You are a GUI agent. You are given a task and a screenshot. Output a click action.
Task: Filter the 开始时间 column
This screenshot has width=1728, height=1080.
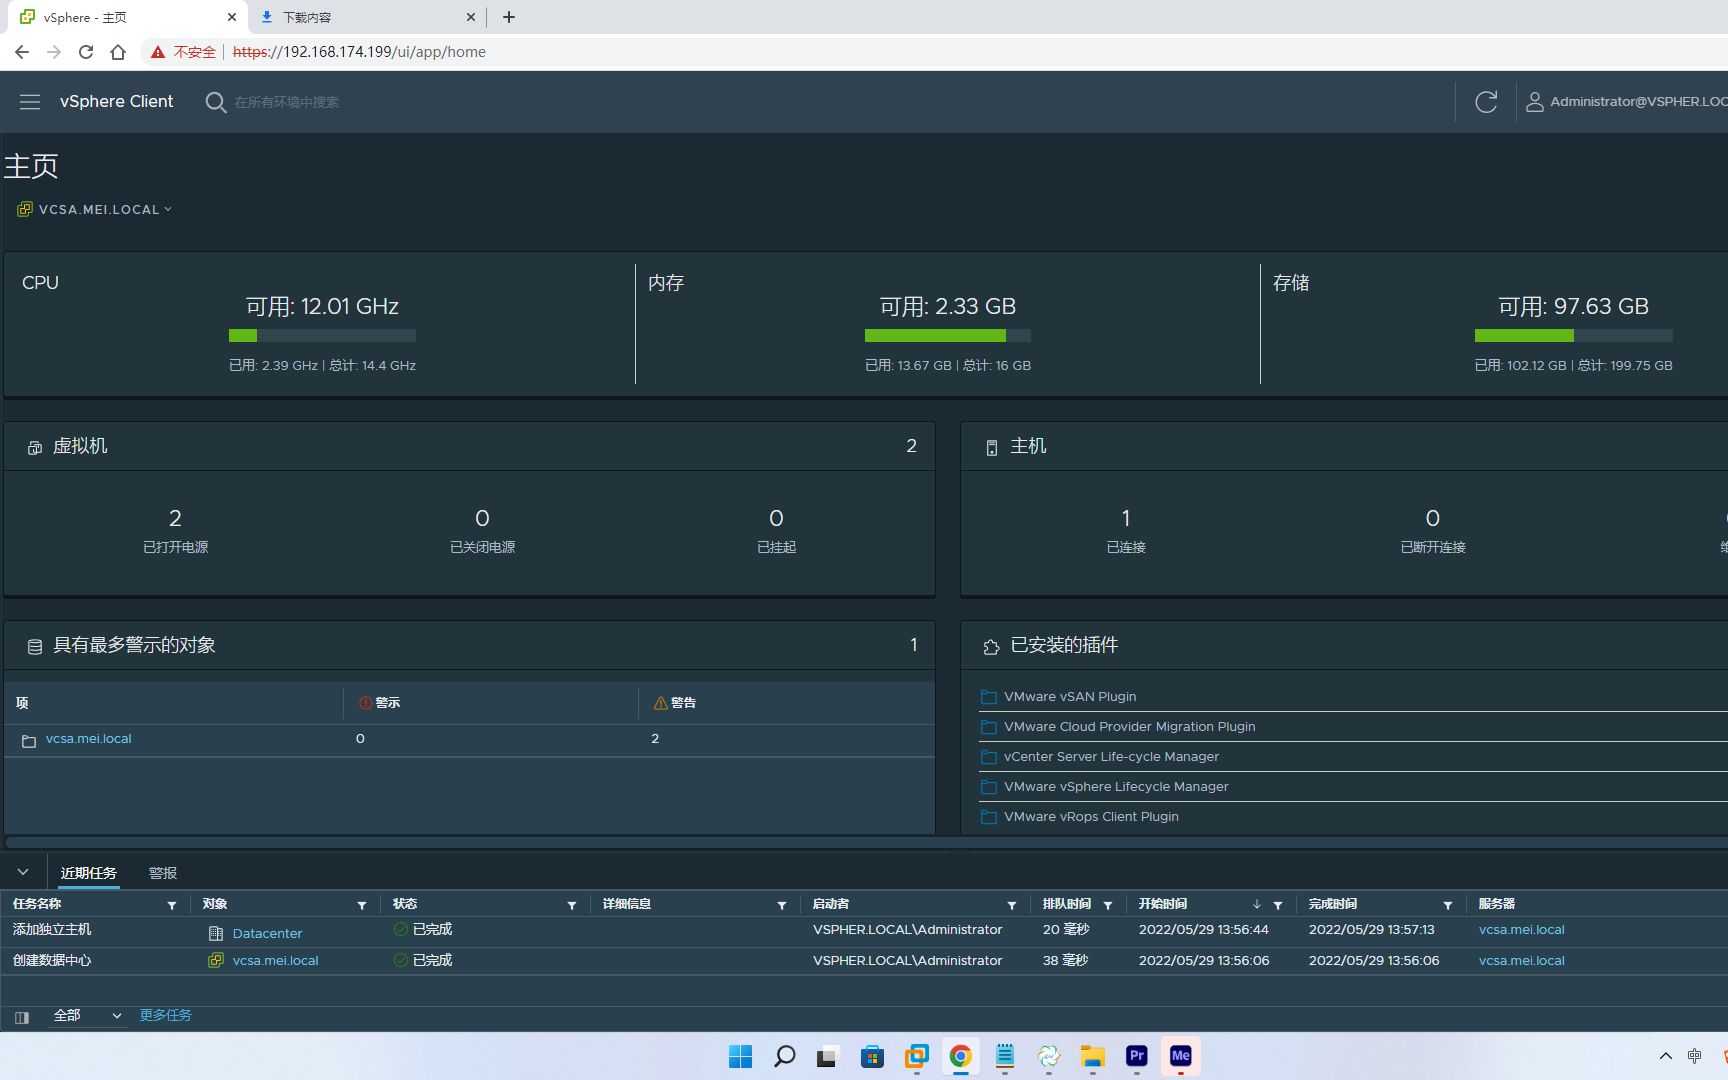(1278, 905)
